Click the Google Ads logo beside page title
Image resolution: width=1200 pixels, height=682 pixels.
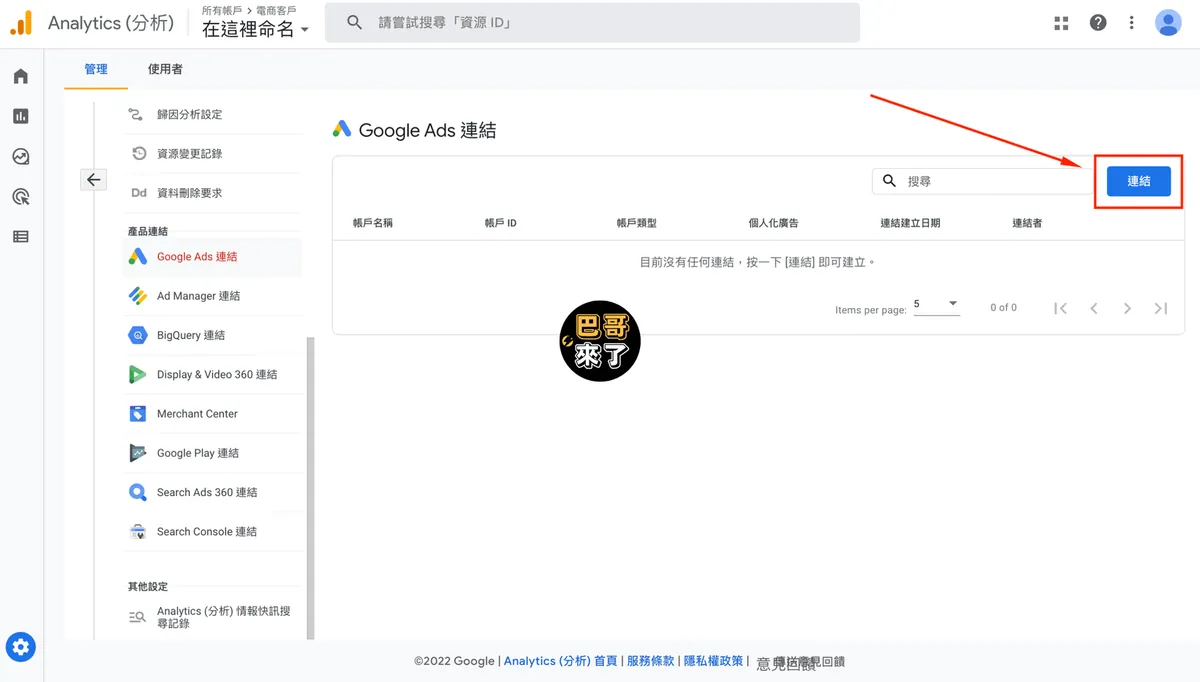[x=342, y=129]
